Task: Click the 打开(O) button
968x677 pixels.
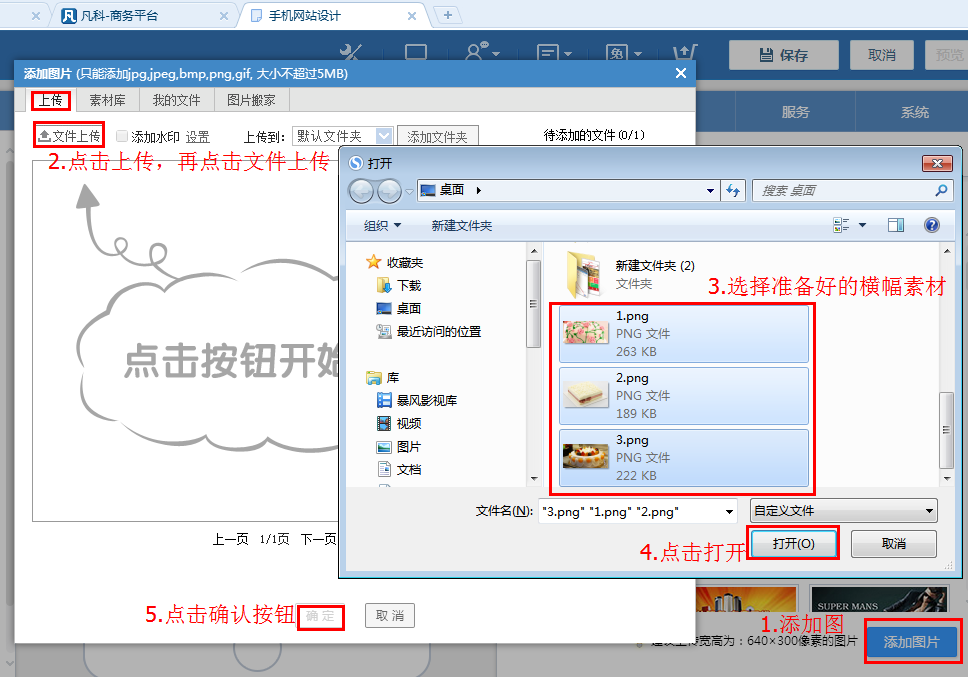Action: (x=793, y=544)
